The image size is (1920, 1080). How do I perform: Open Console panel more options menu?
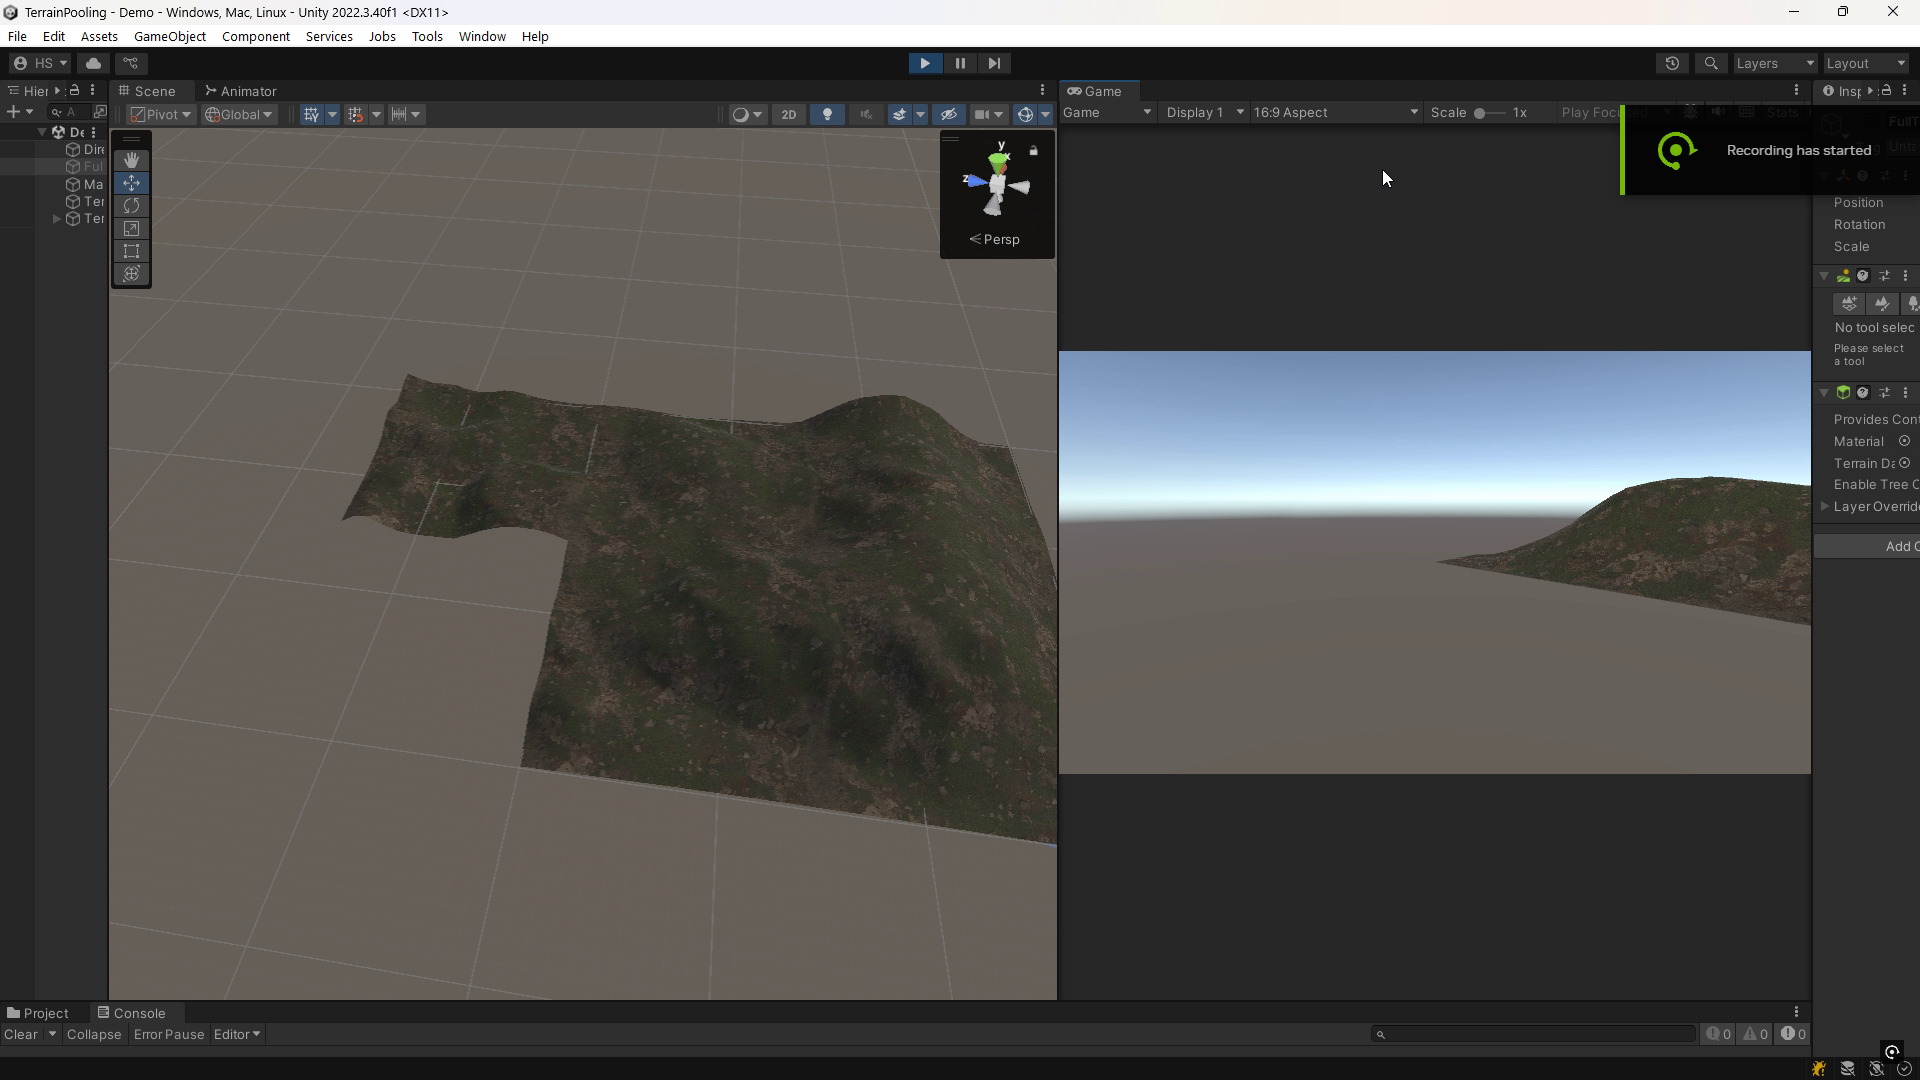click(x=1796, y=1012)
